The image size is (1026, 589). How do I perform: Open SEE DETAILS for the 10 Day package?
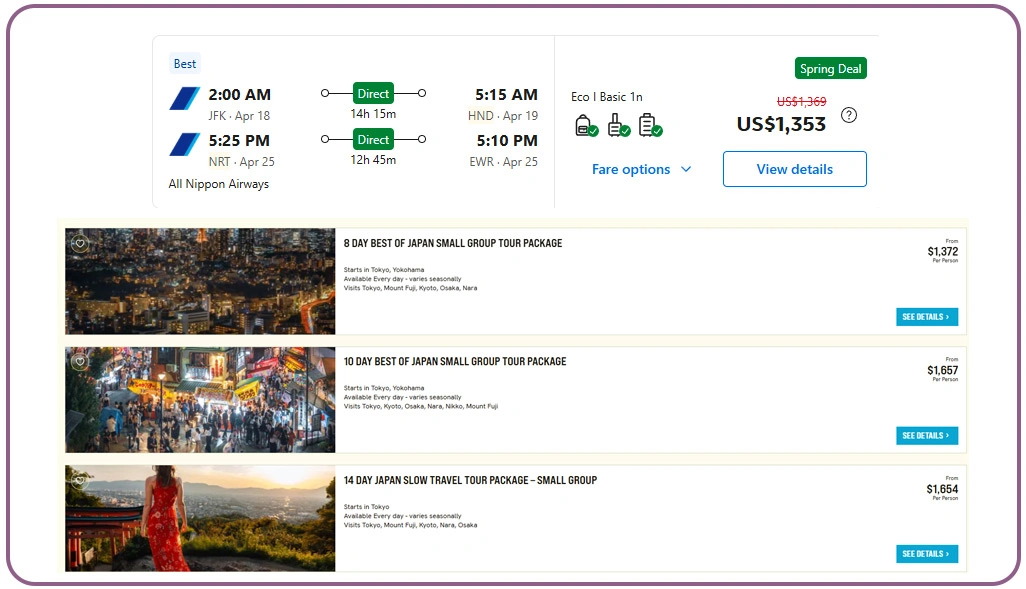click(926, 435)
